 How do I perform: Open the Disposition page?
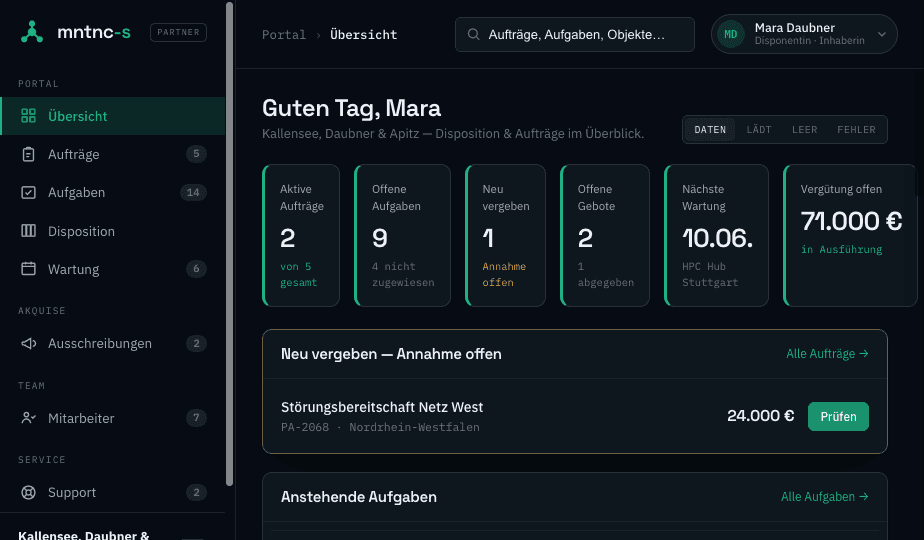point(113,231)
